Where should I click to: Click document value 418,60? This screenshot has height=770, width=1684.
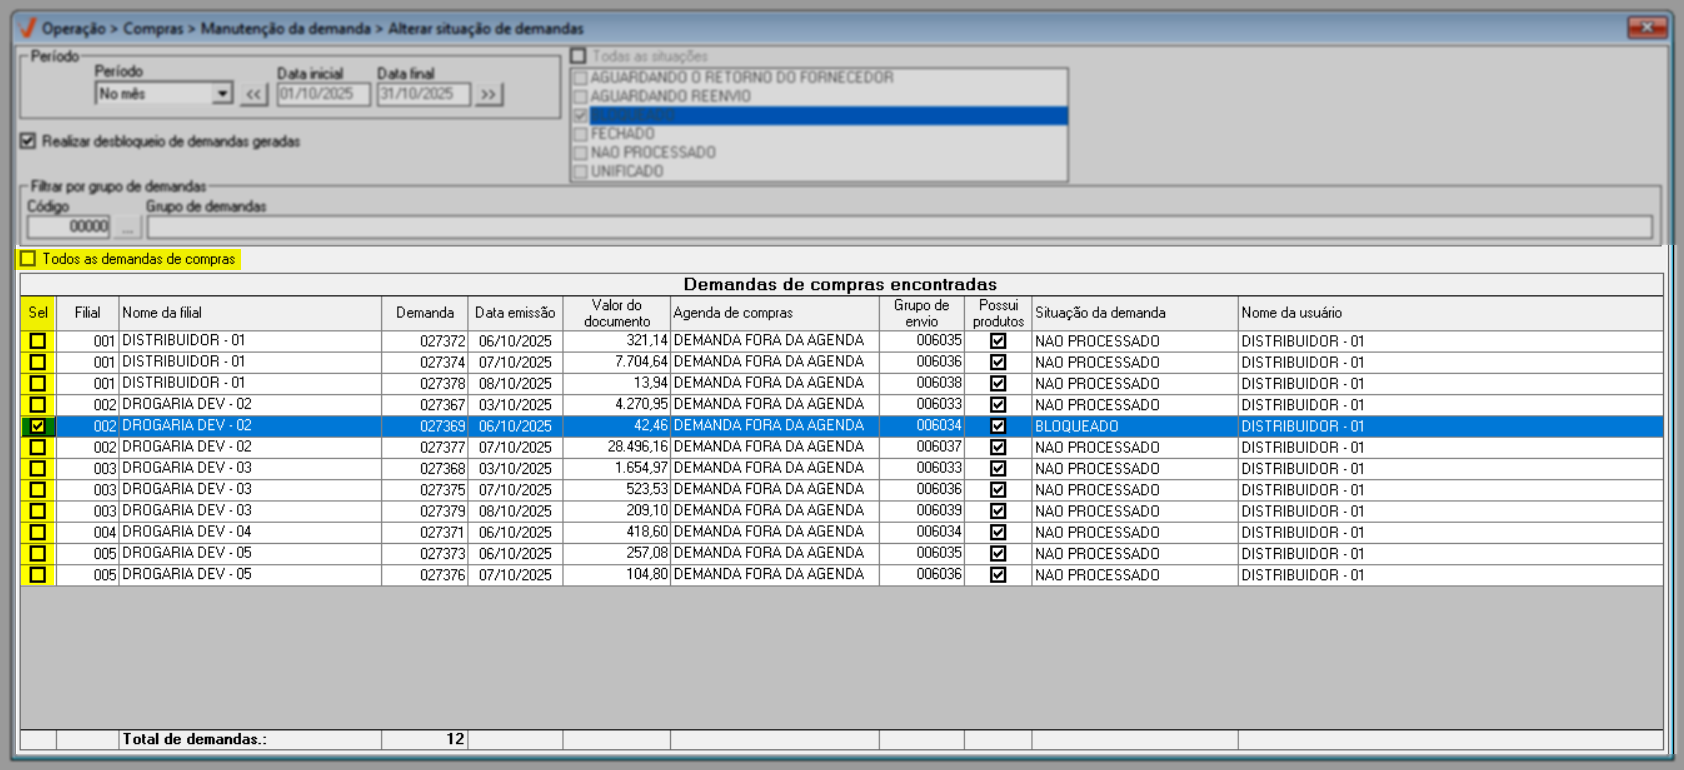(617, 532)
